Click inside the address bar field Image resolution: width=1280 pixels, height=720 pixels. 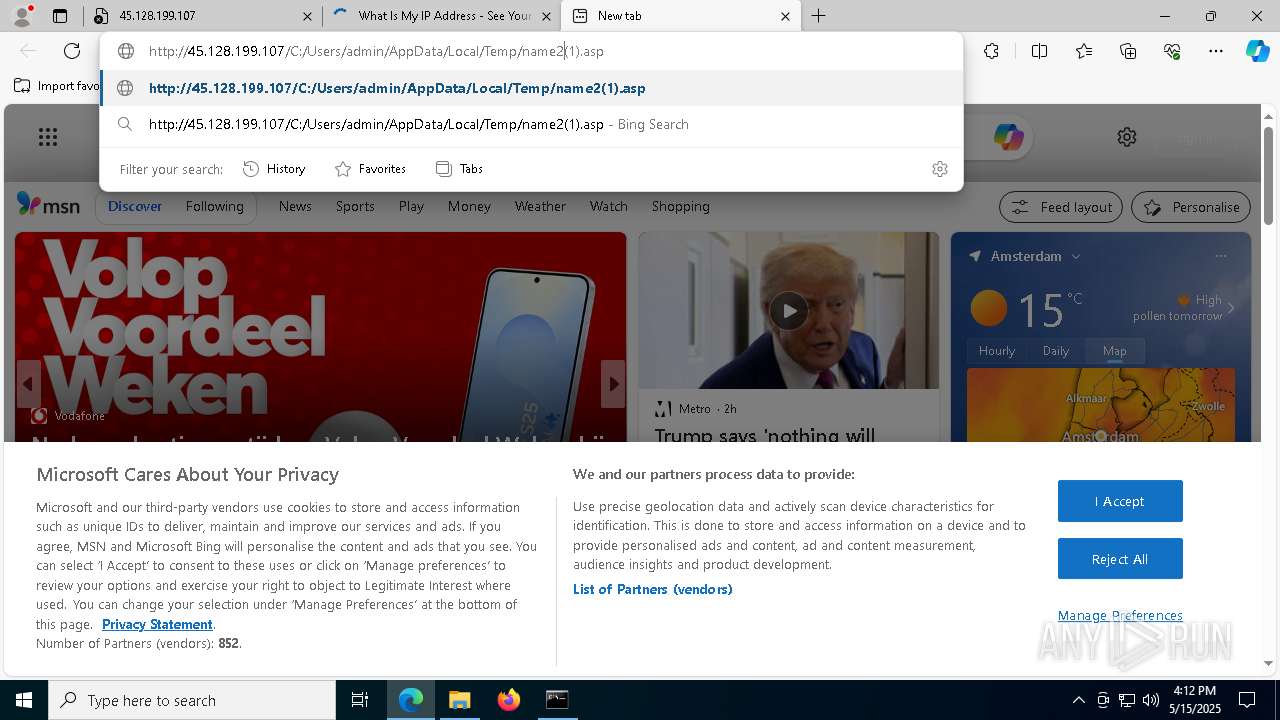[x=532, y=51]
